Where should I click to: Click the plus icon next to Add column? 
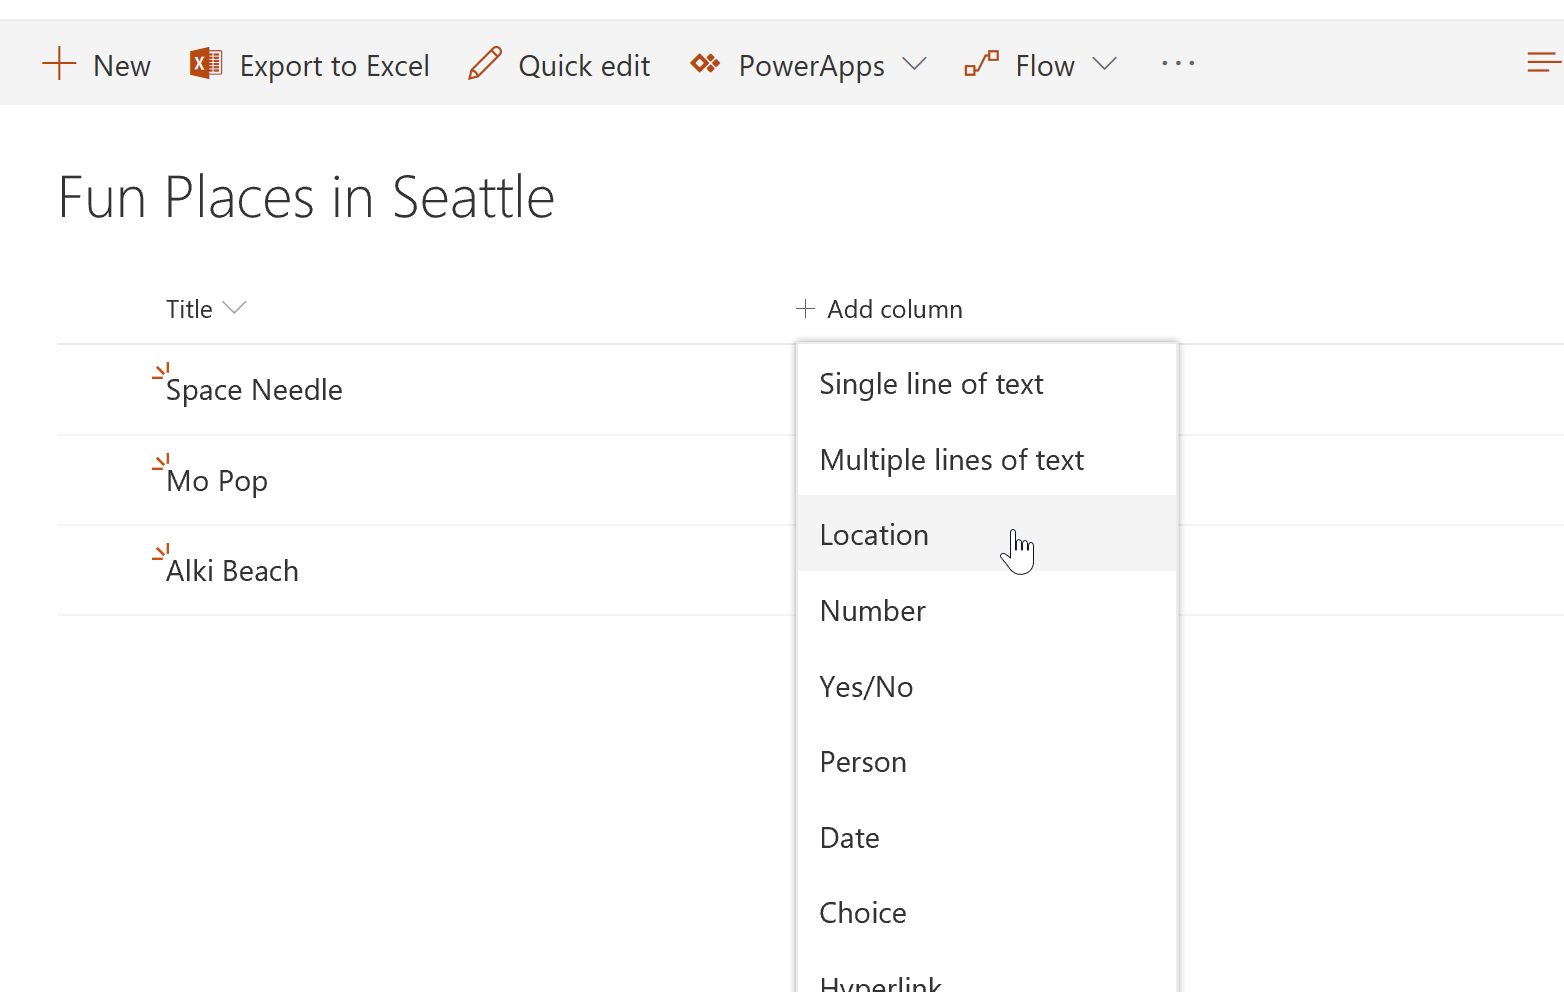[804, 309]
